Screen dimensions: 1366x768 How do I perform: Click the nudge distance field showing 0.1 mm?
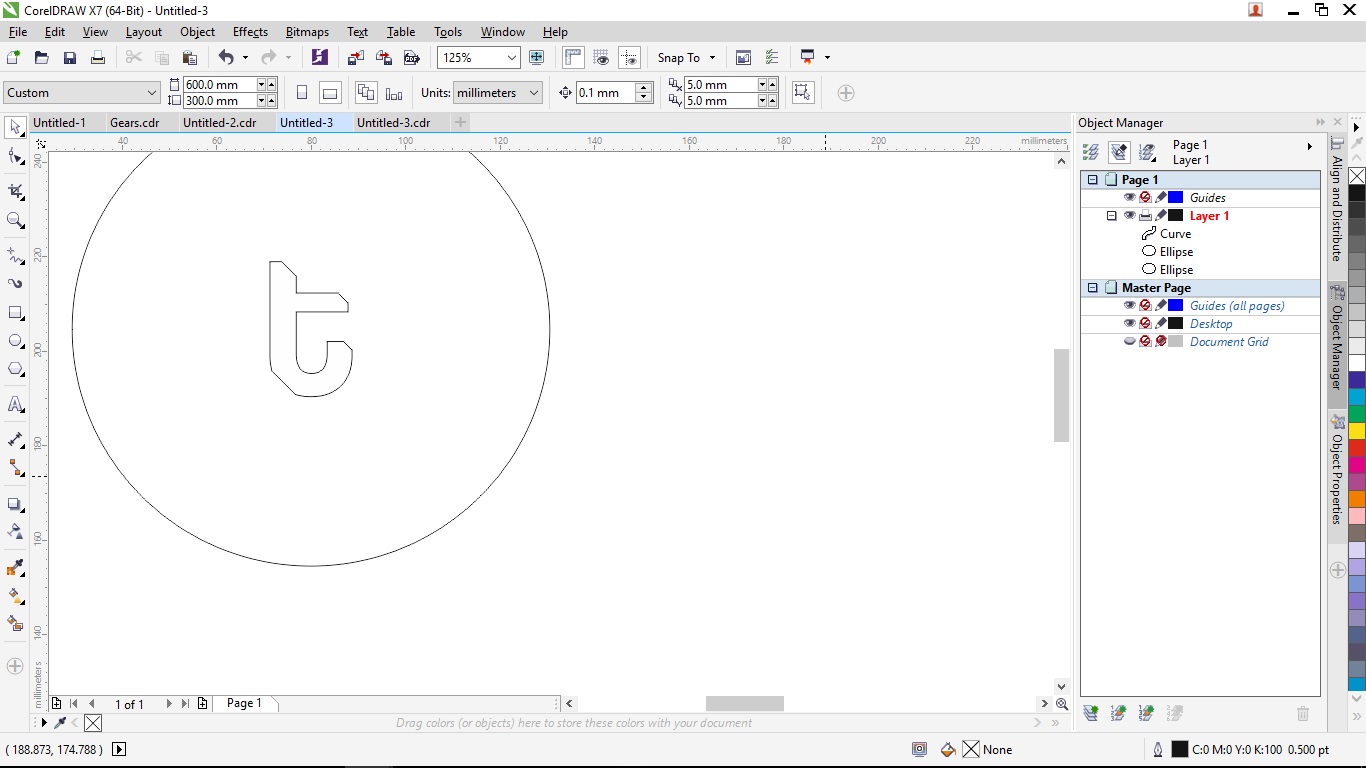coord(606,93)
